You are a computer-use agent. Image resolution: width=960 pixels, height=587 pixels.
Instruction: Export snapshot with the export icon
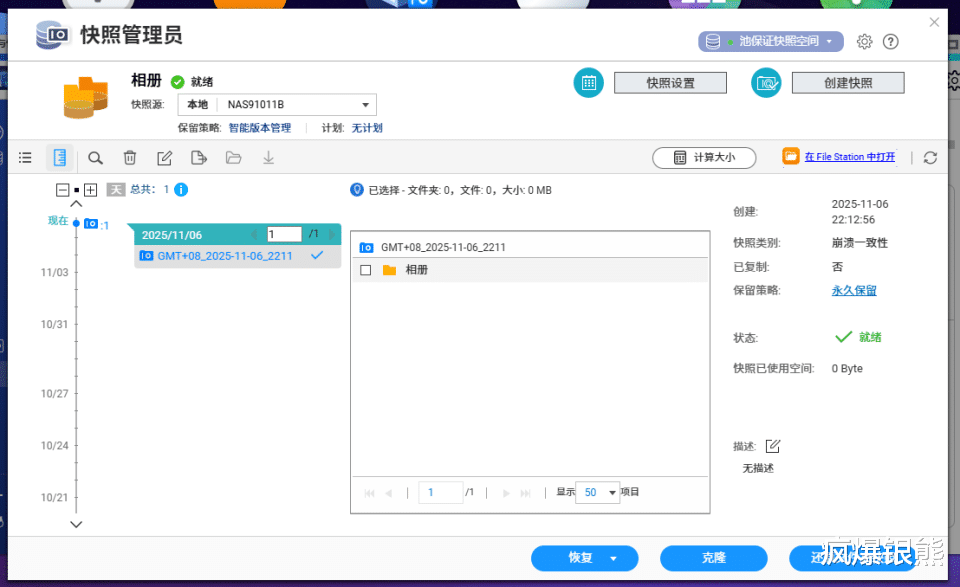(199, 158)
